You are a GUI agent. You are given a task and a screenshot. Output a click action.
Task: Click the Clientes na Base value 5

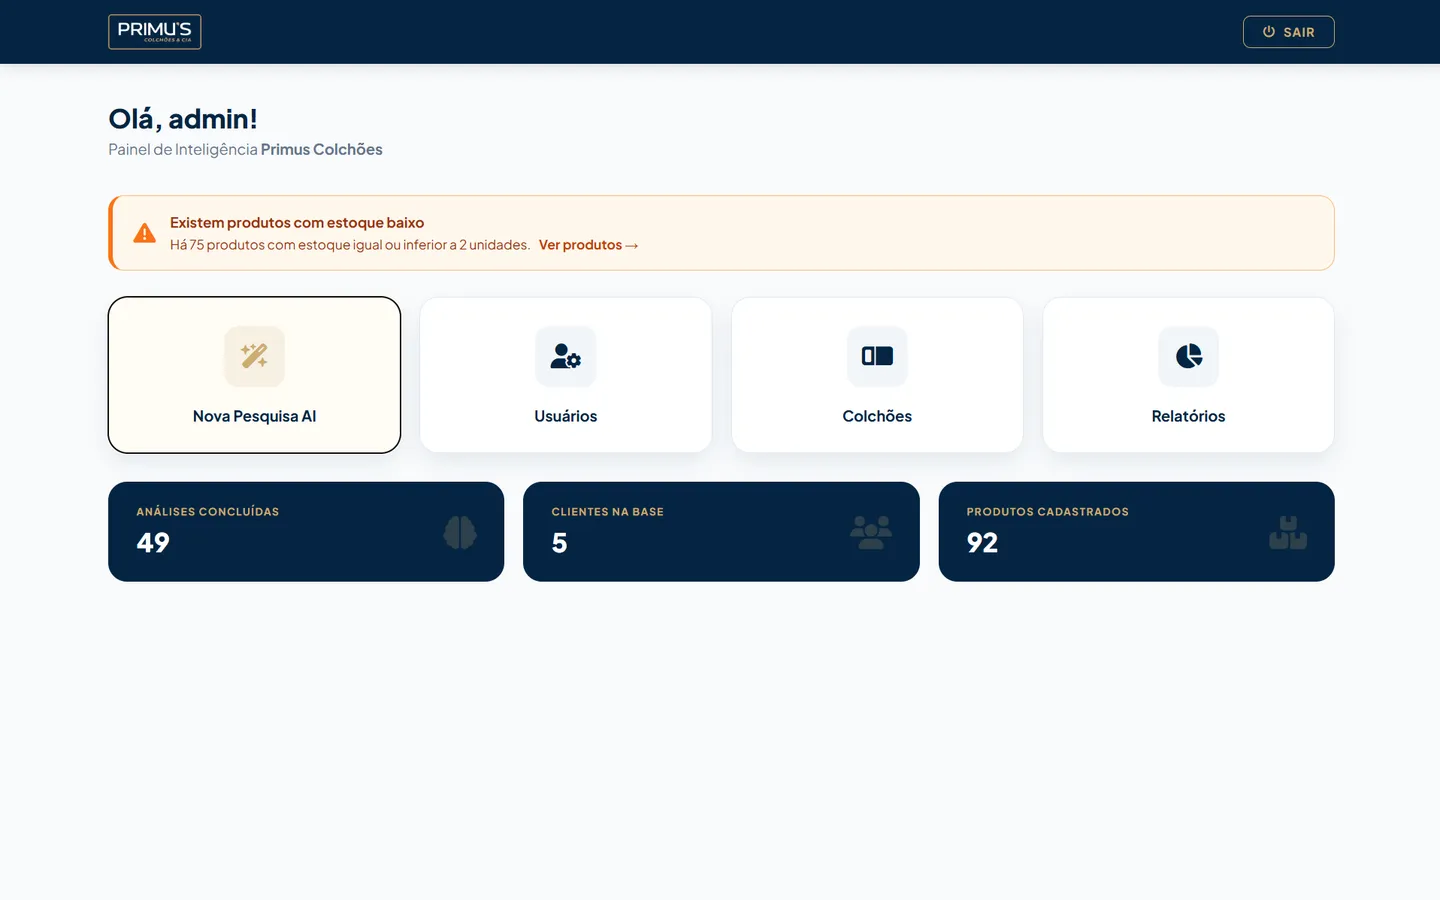(560, 543)
